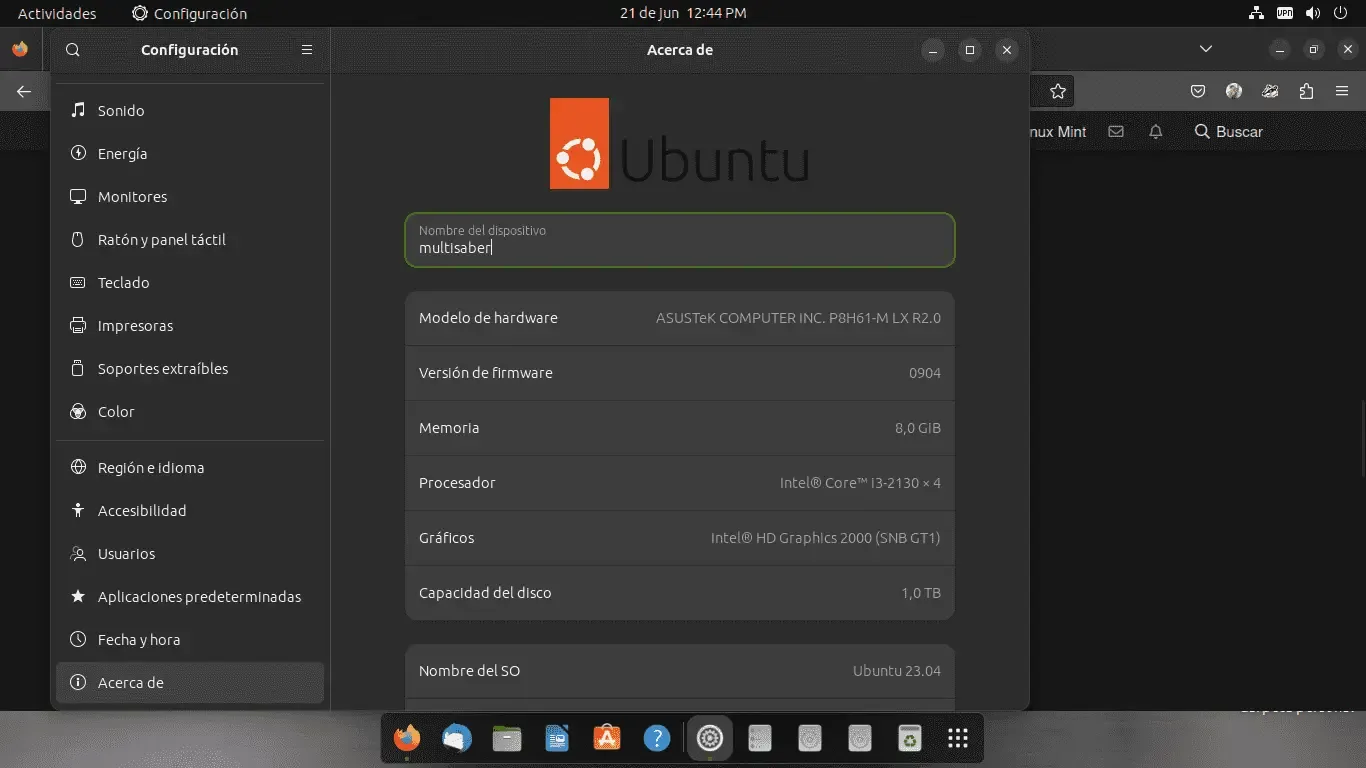This screenshot has width=1366, height=768.
Task: Open the Configuración hamburger menu
Action: [x=307, y=50]
